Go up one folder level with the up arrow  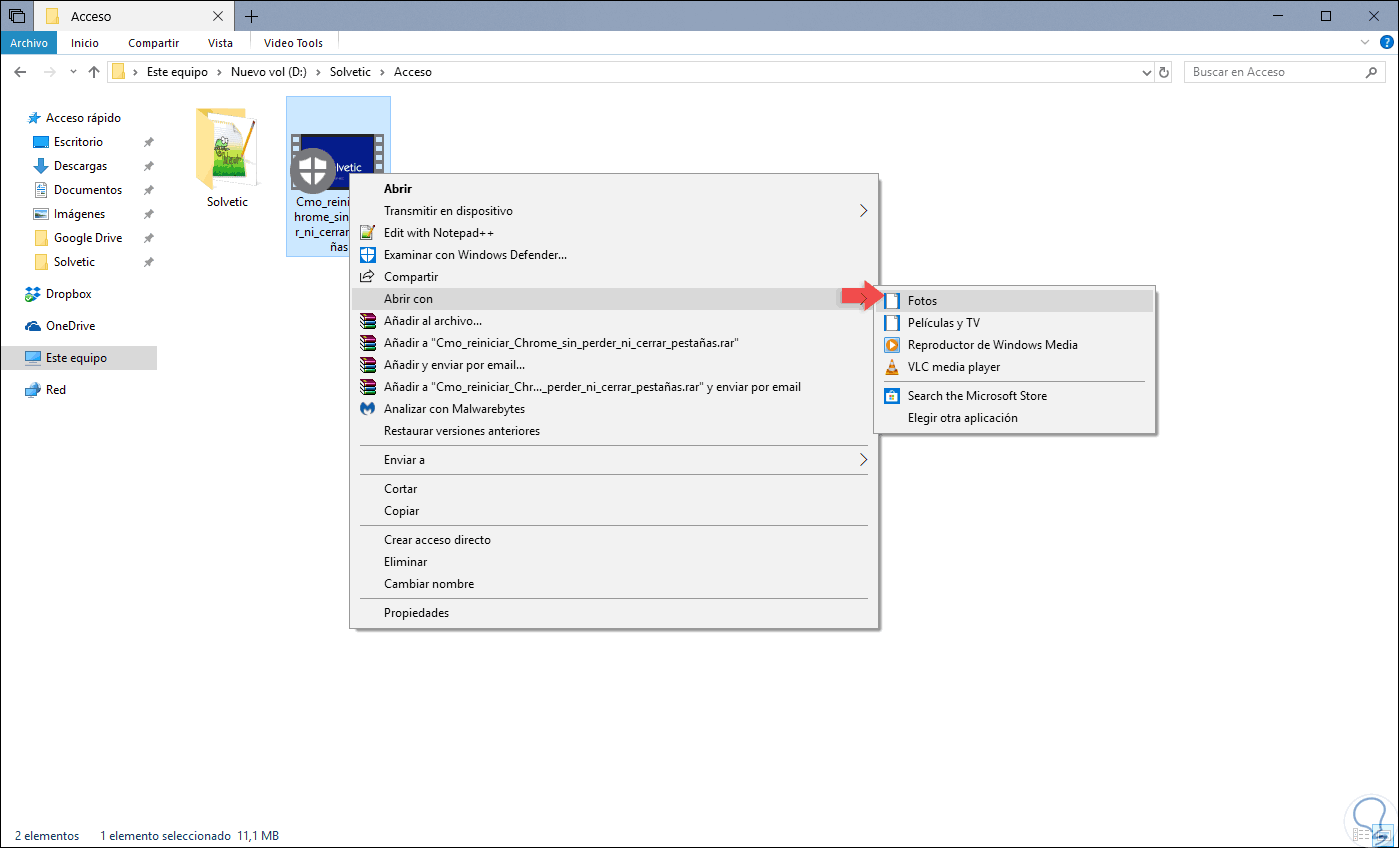pos(94,72)
